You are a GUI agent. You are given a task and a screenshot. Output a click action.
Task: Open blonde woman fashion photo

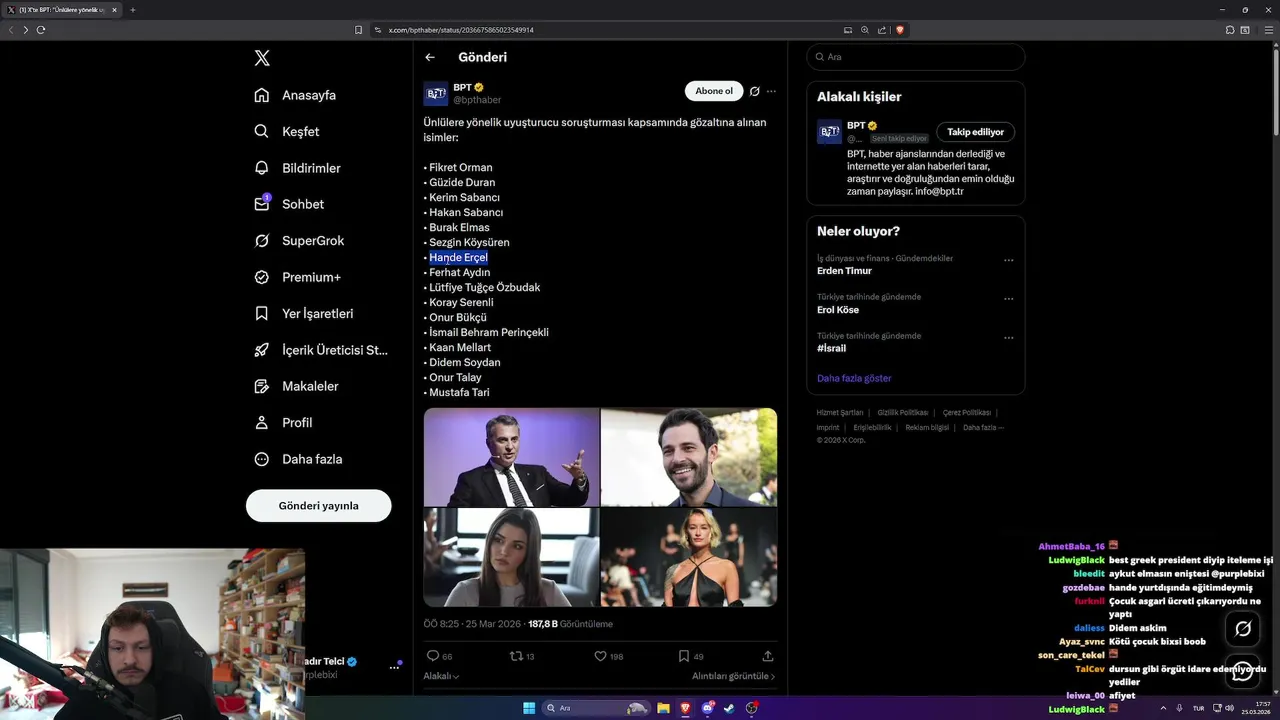coord(689,557)
